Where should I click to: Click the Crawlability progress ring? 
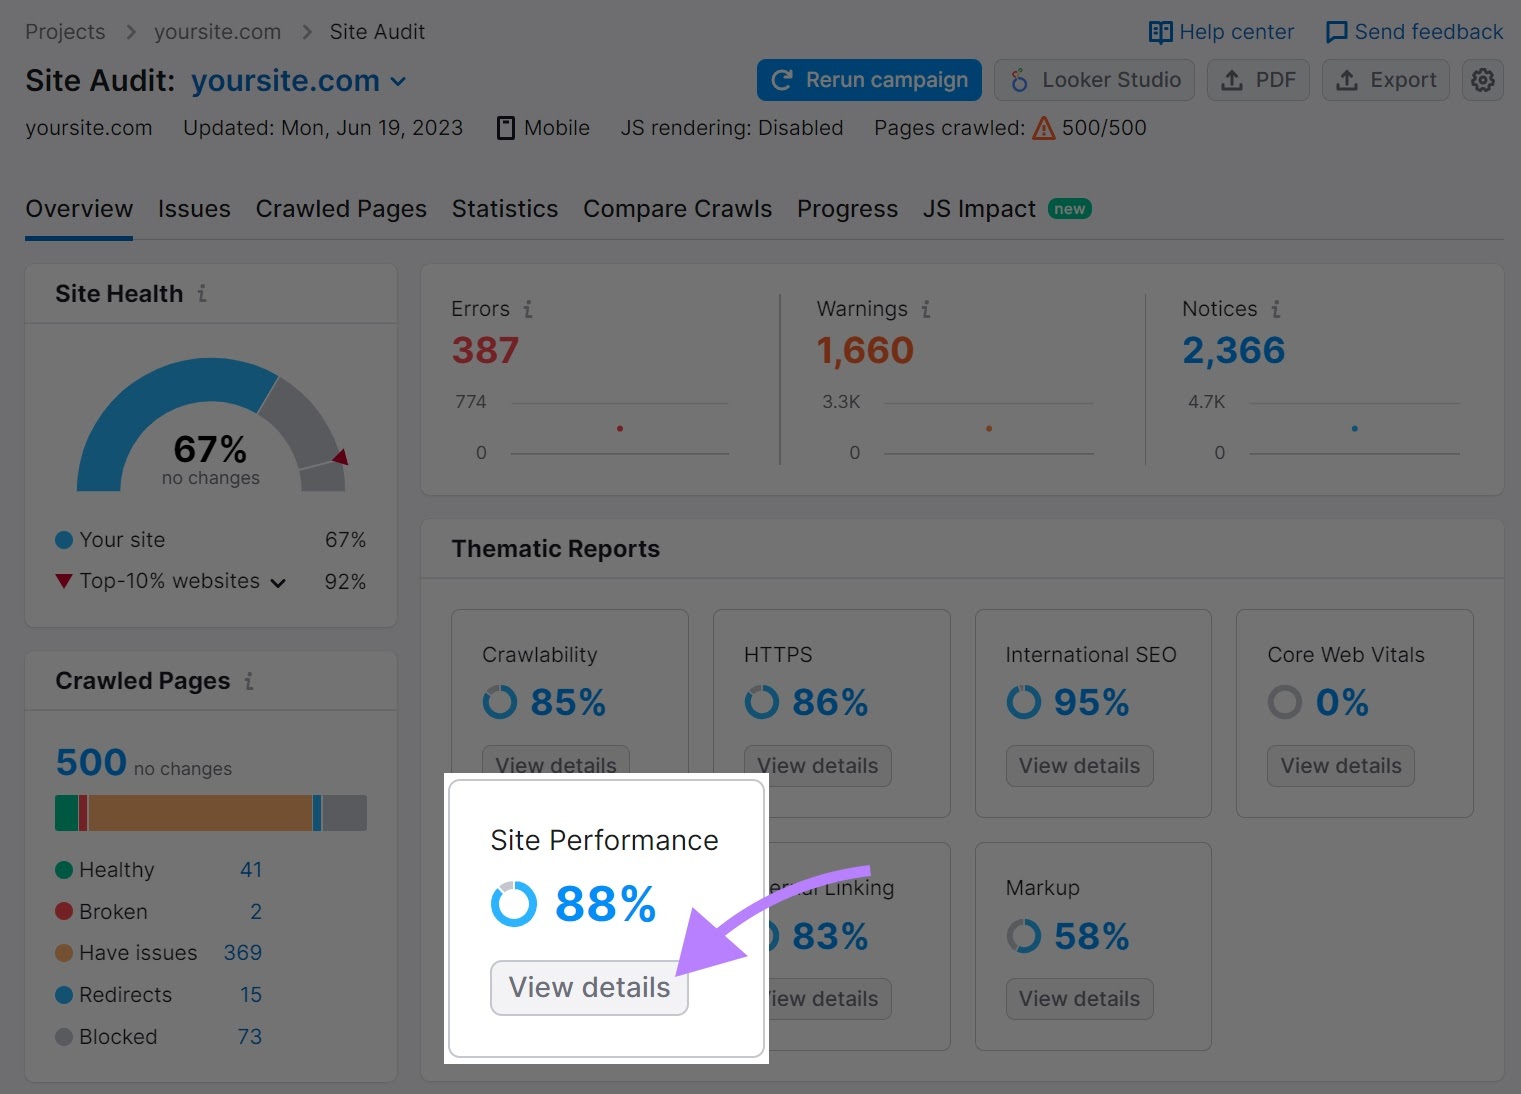499,702
